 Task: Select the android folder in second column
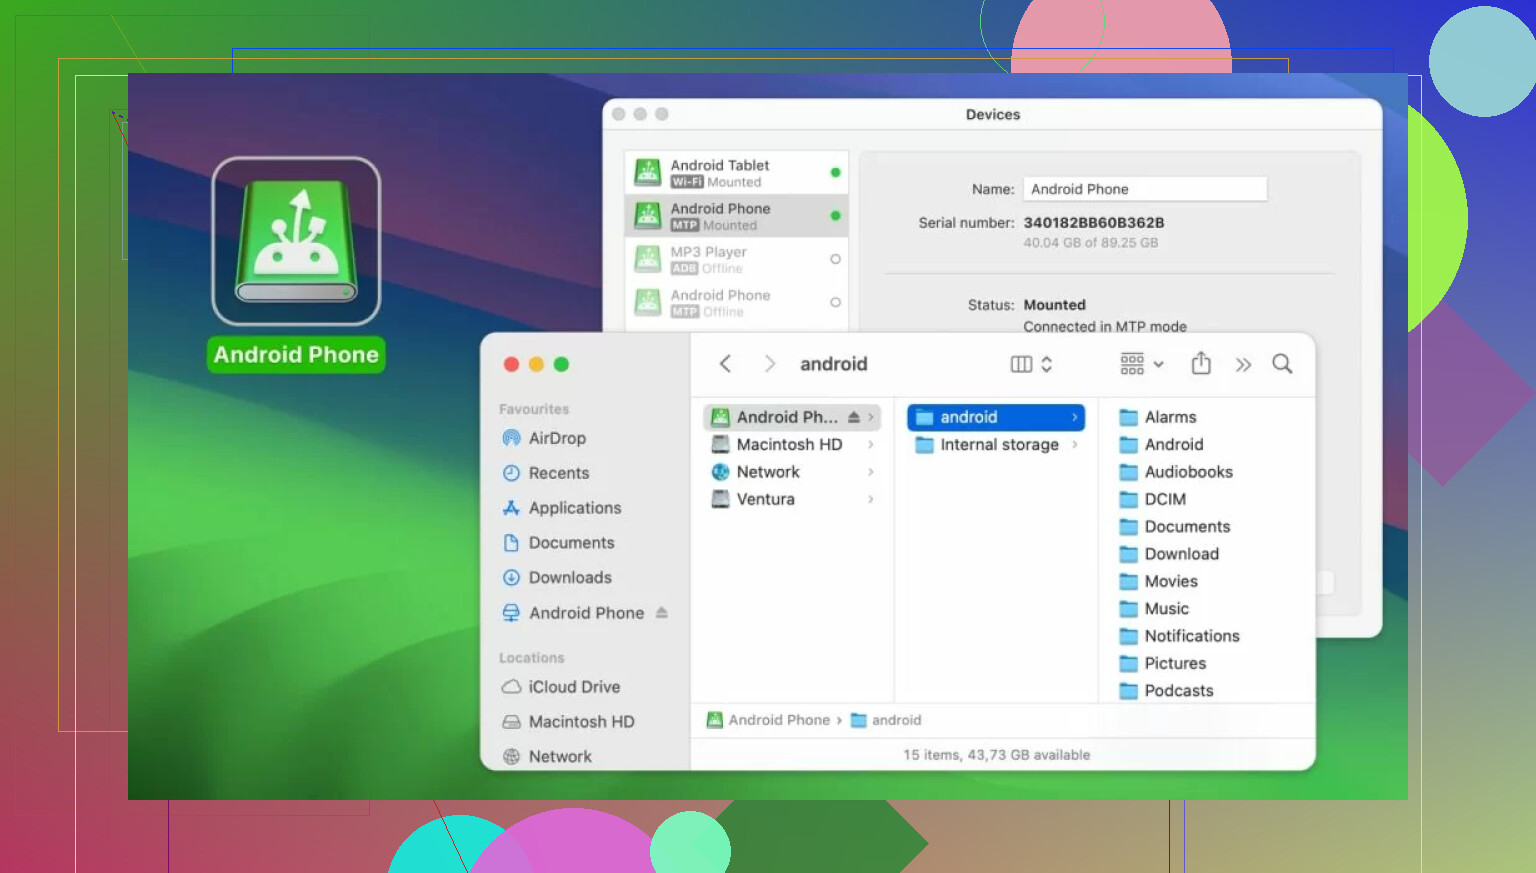pyautogui.click(x=996, y=417)
